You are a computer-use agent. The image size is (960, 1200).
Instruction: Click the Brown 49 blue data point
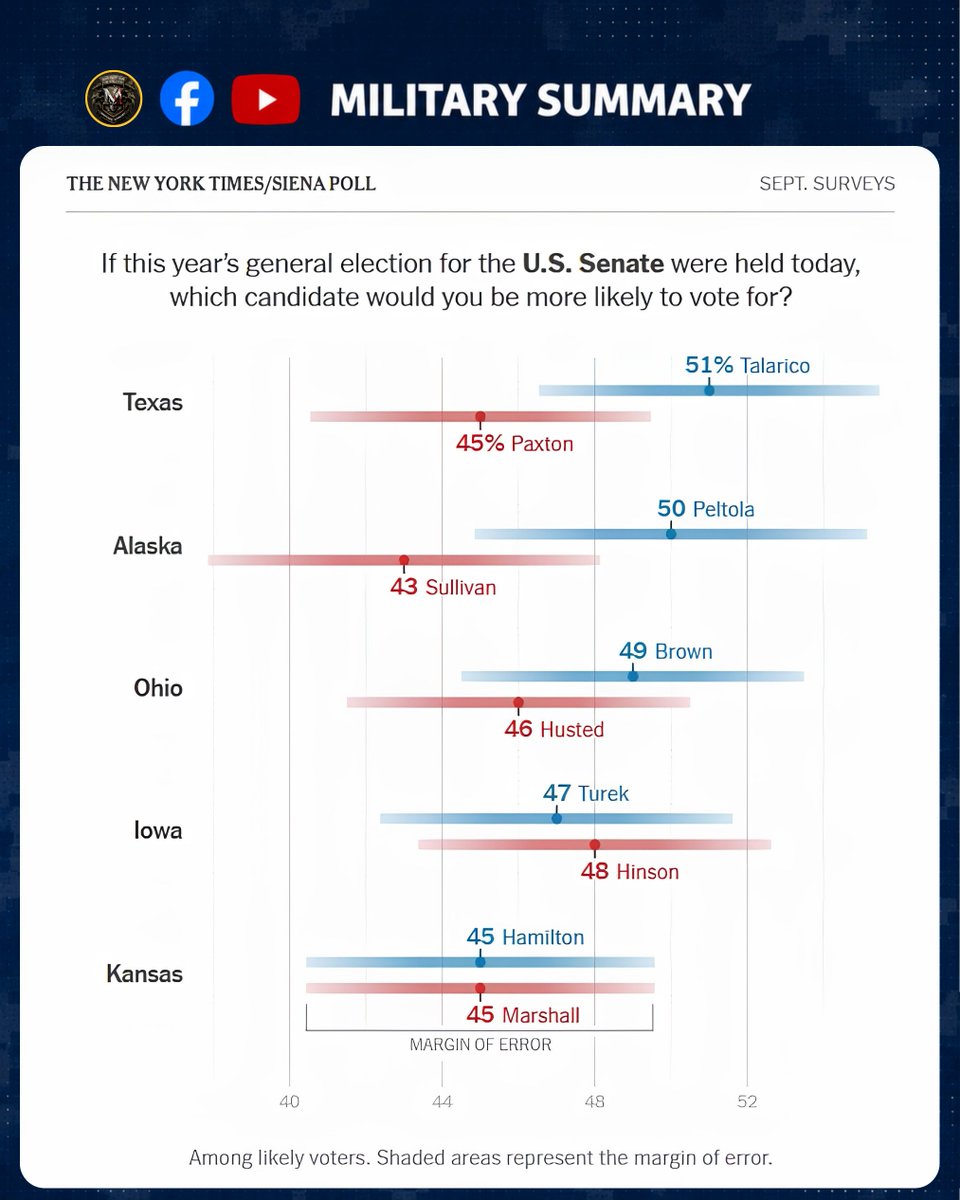tap(633, 676)
